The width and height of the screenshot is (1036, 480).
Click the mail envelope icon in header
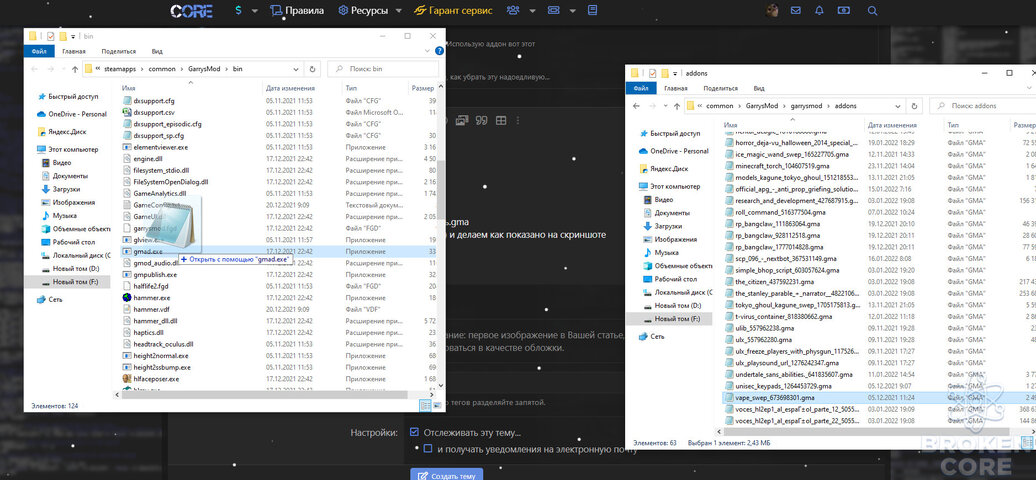[796, 11]
